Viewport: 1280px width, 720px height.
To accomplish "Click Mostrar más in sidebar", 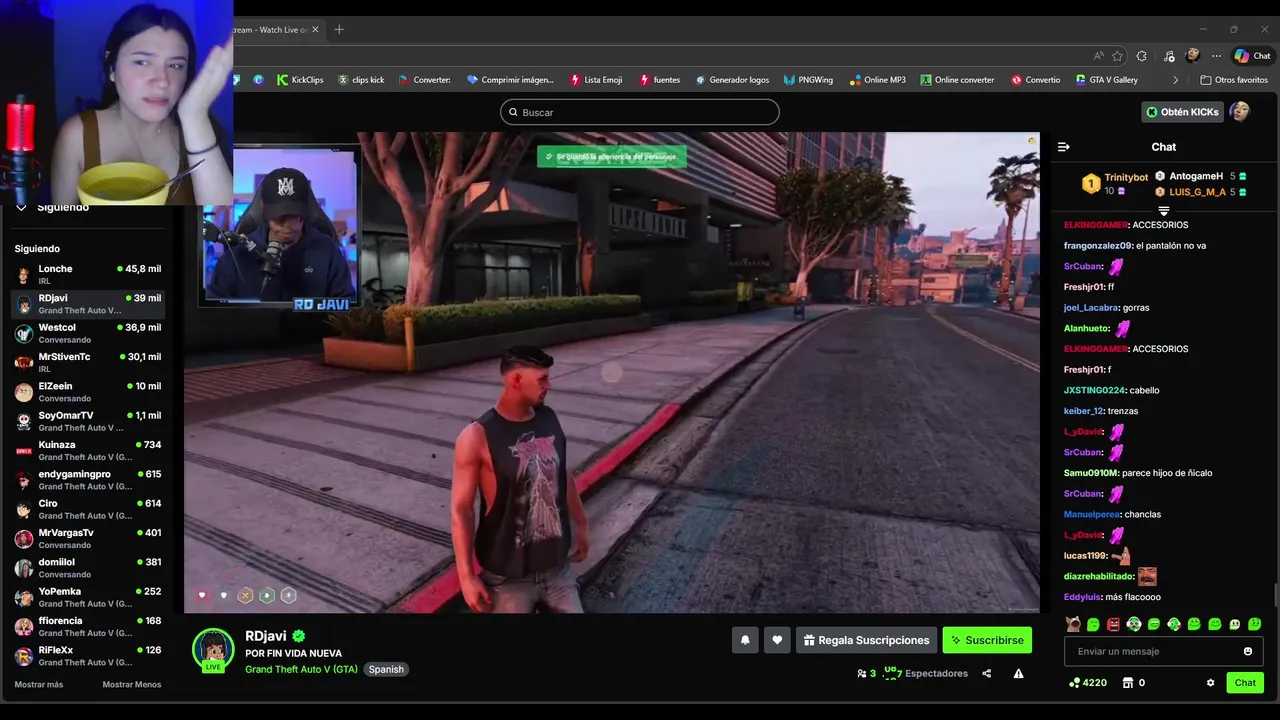I will [39, 684].
